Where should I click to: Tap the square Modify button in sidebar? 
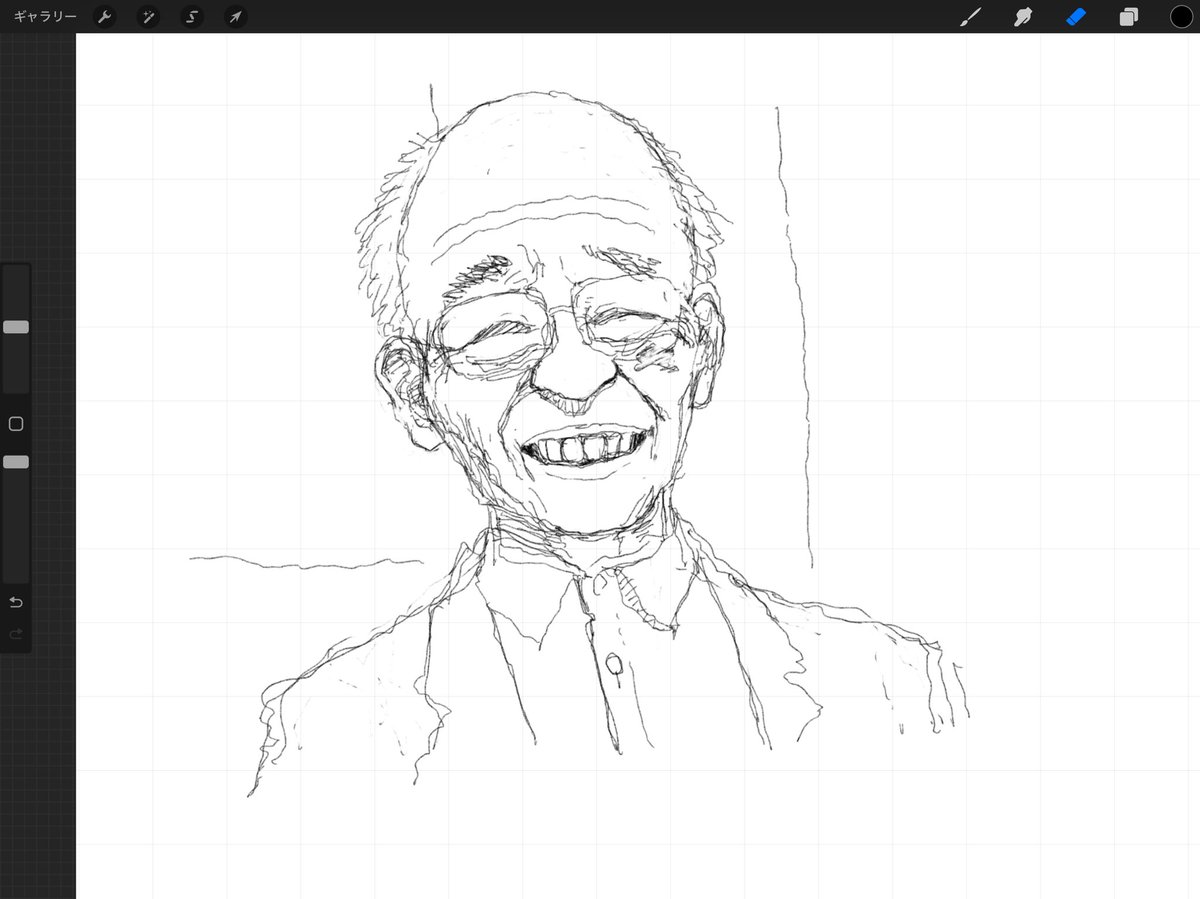pyautogui.click(x=16, y=424)
